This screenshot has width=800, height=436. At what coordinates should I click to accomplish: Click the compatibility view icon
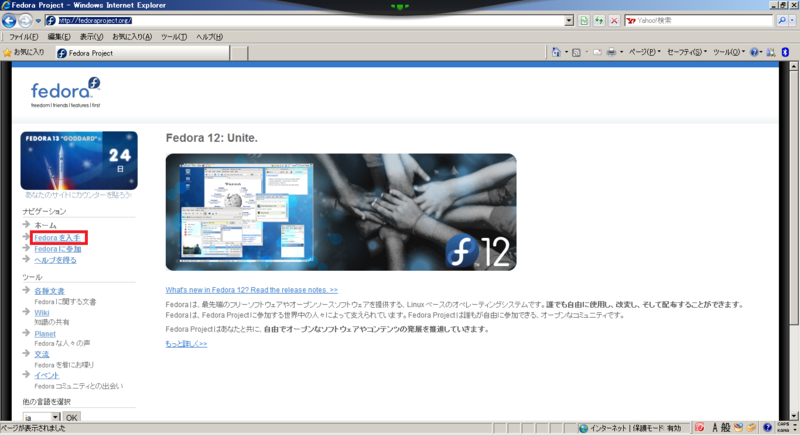(x=584, y=20)
